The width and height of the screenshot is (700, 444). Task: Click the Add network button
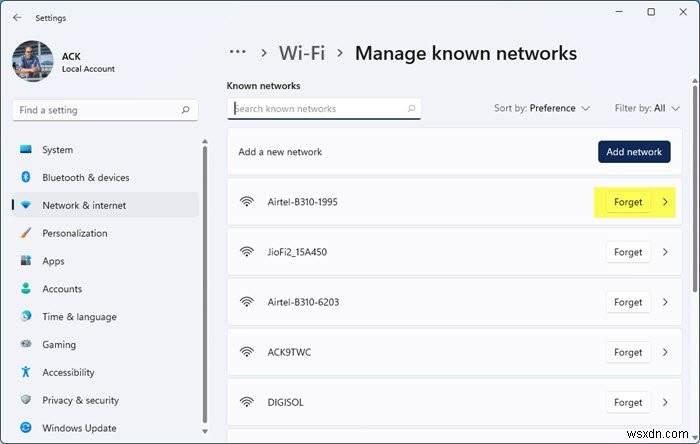634,152
